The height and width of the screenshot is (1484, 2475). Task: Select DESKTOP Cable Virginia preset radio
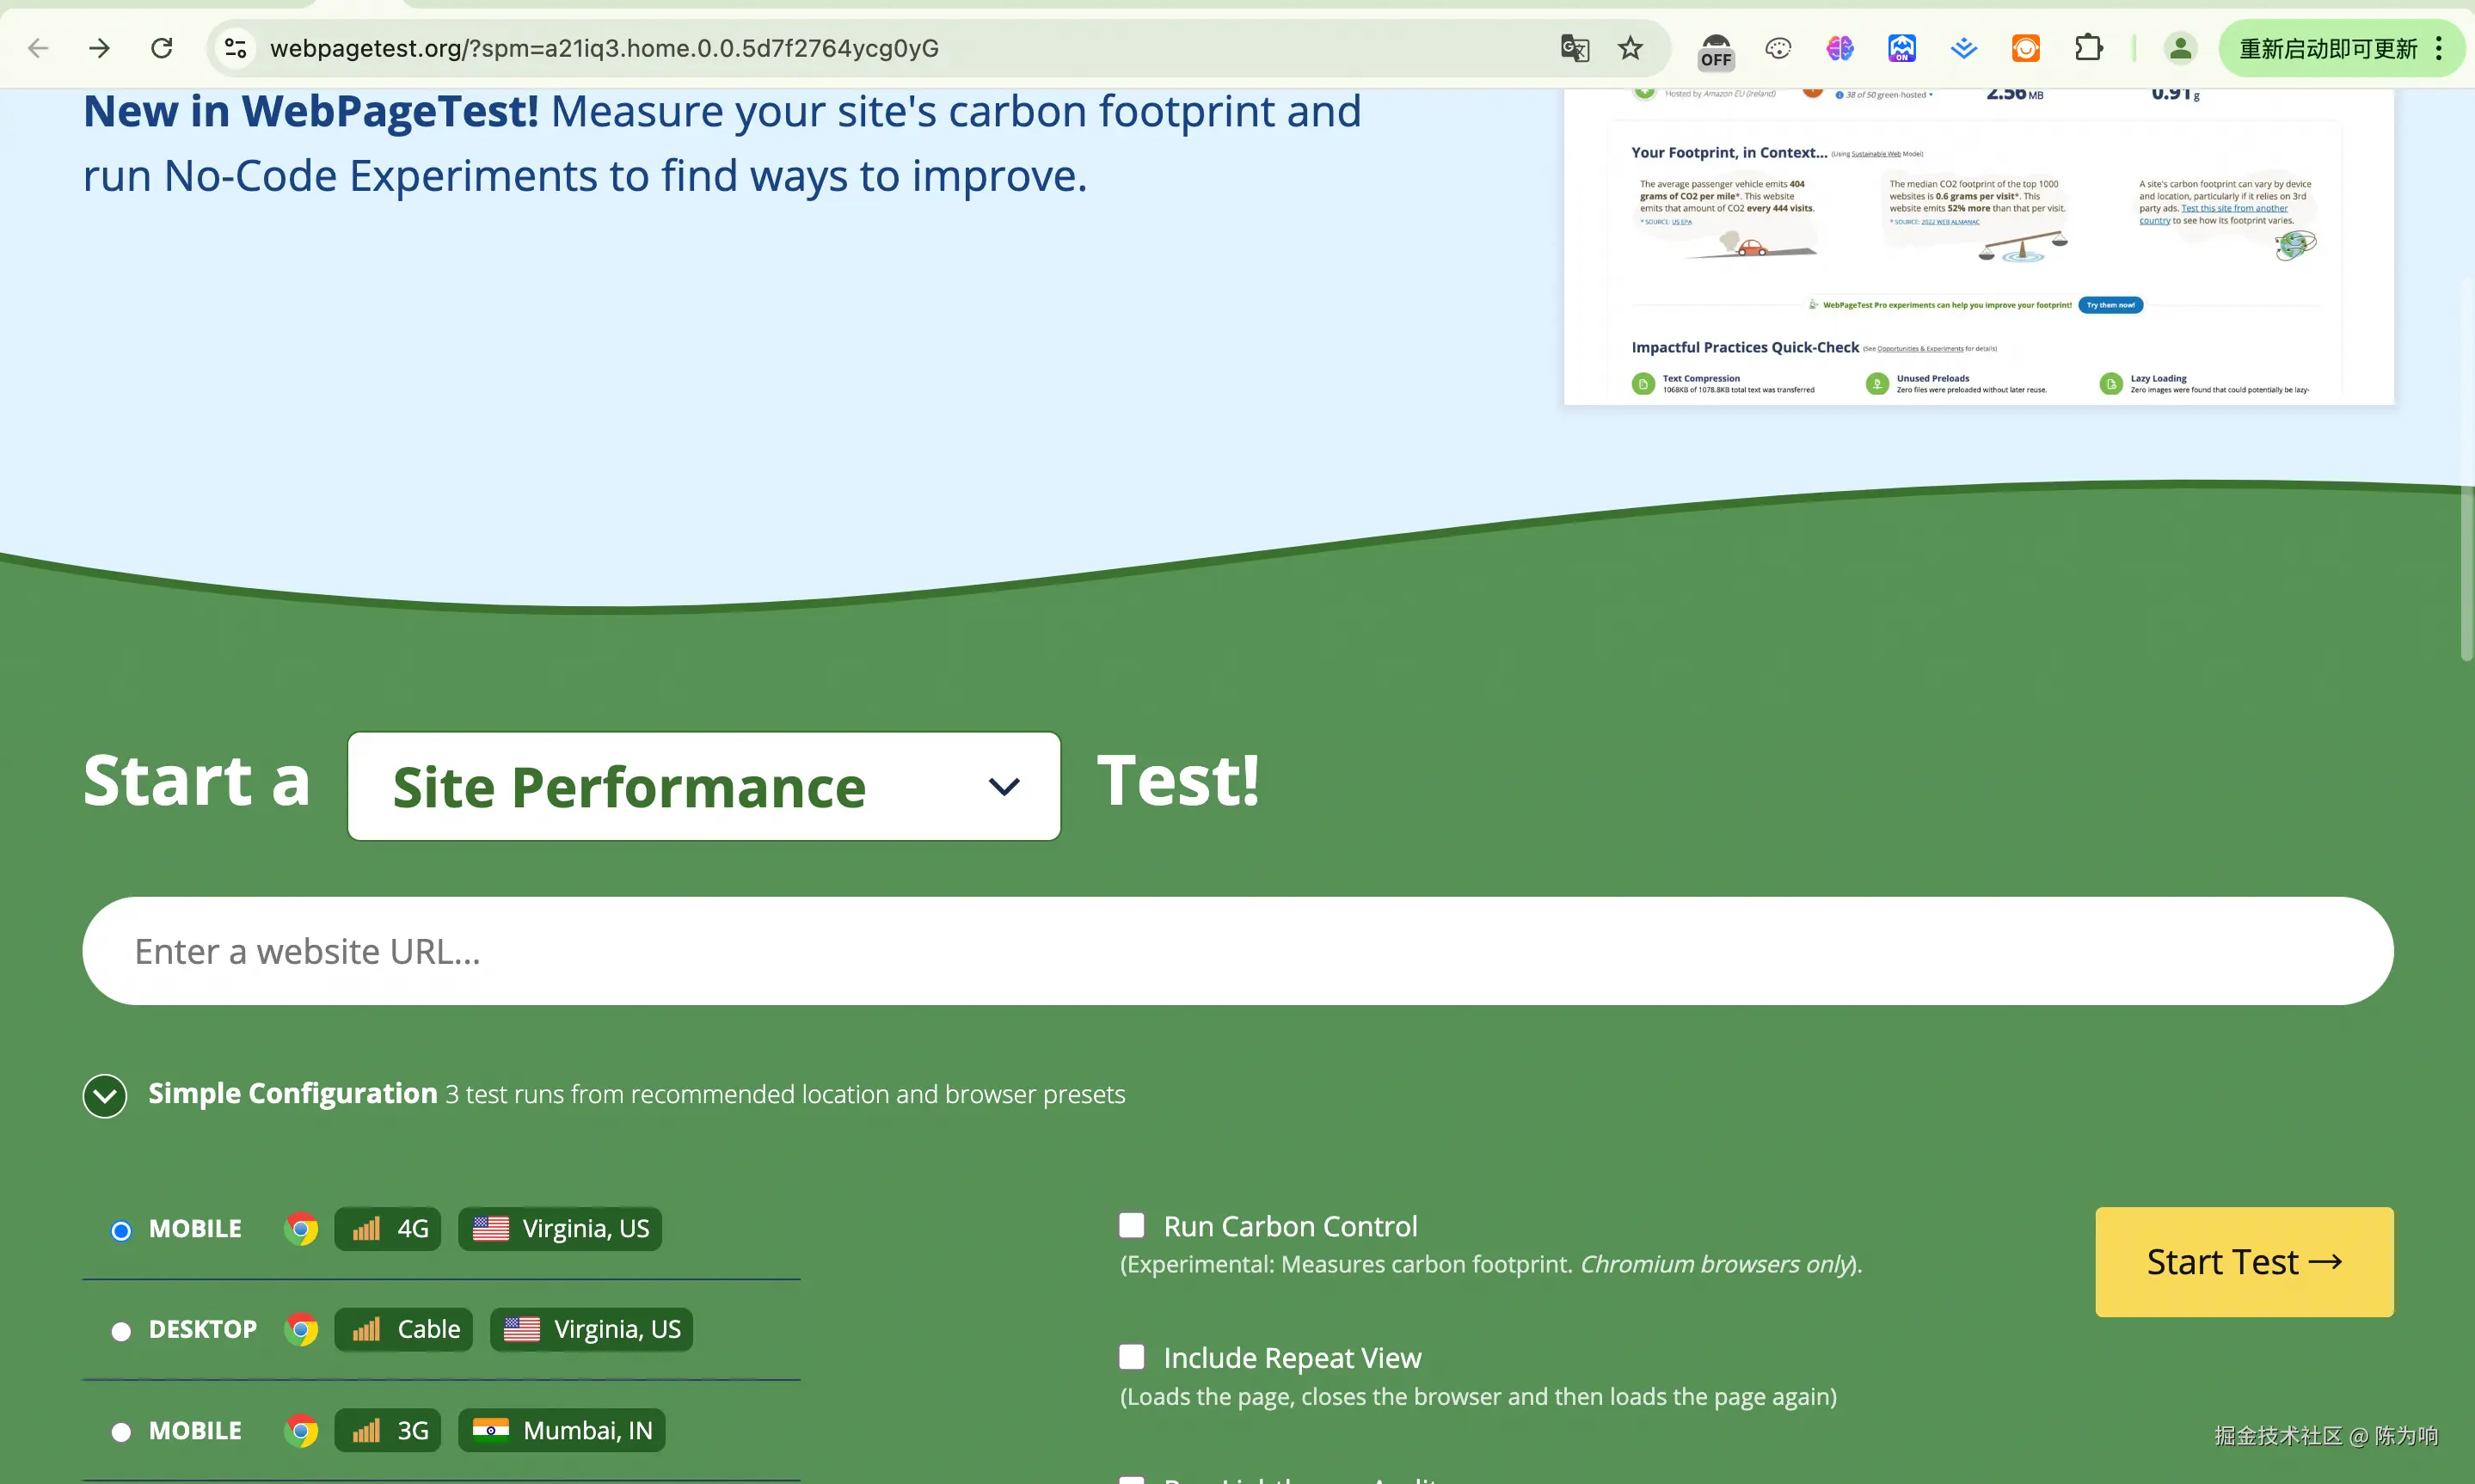pos(121,1331)
